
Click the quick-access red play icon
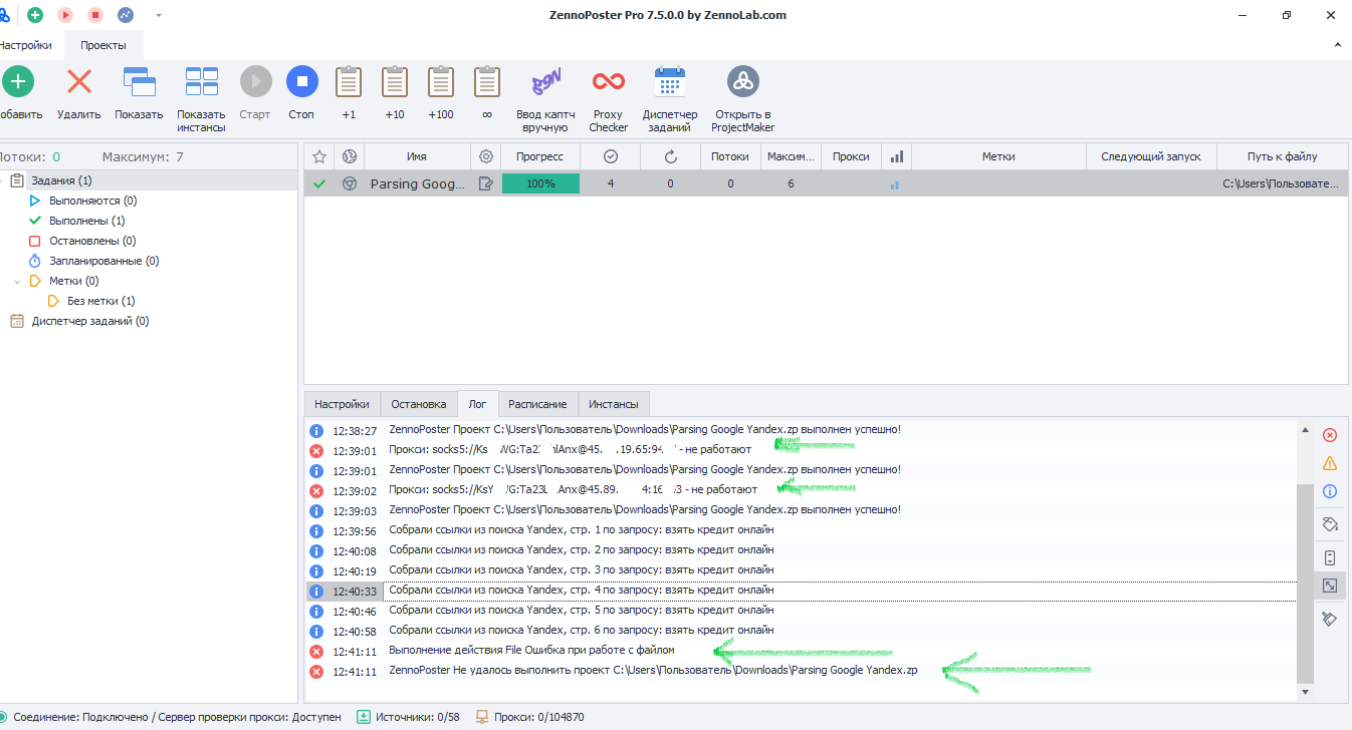point(65,15)
